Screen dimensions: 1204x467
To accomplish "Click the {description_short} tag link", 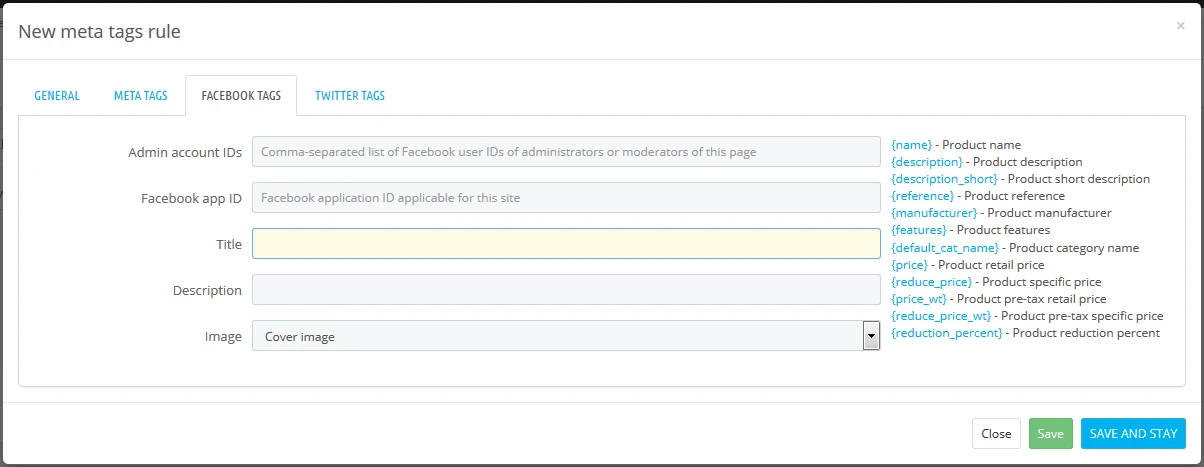I will pyautogui.click(x=944, y=179).
